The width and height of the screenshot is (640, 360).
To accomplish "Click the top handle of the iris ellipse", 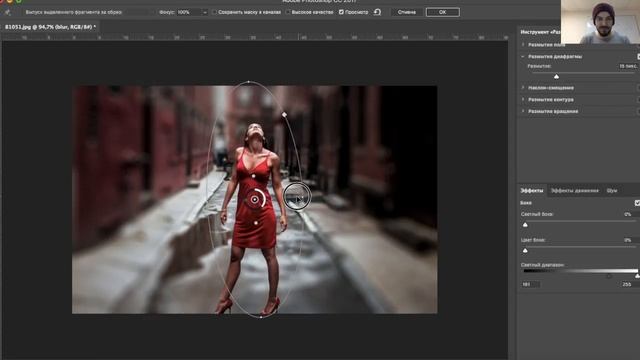I will (x=249, y=82).
